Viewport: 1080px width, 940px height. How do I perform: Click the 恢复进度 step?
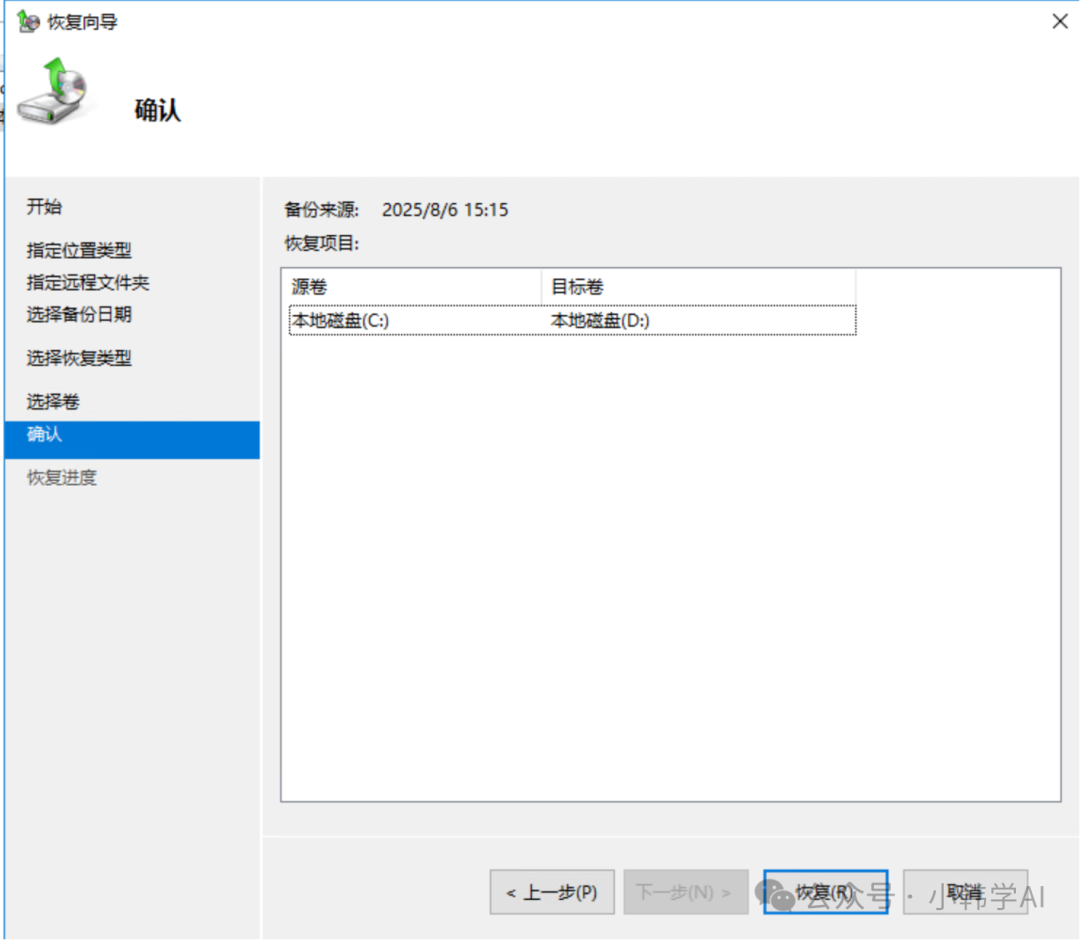point(62,478)
